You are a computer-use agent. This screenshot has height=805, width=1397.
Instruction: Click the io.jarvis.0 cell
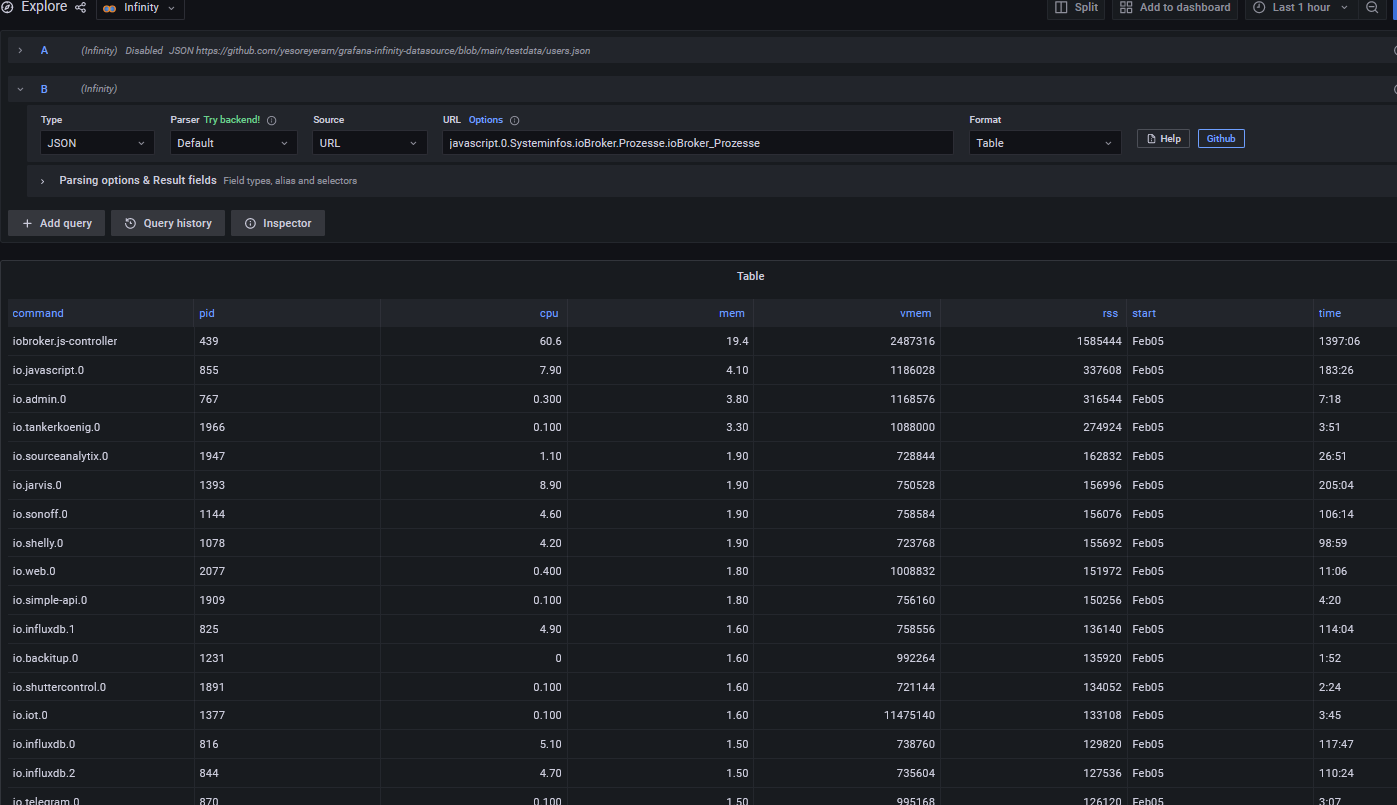click(x=101, y=485)
